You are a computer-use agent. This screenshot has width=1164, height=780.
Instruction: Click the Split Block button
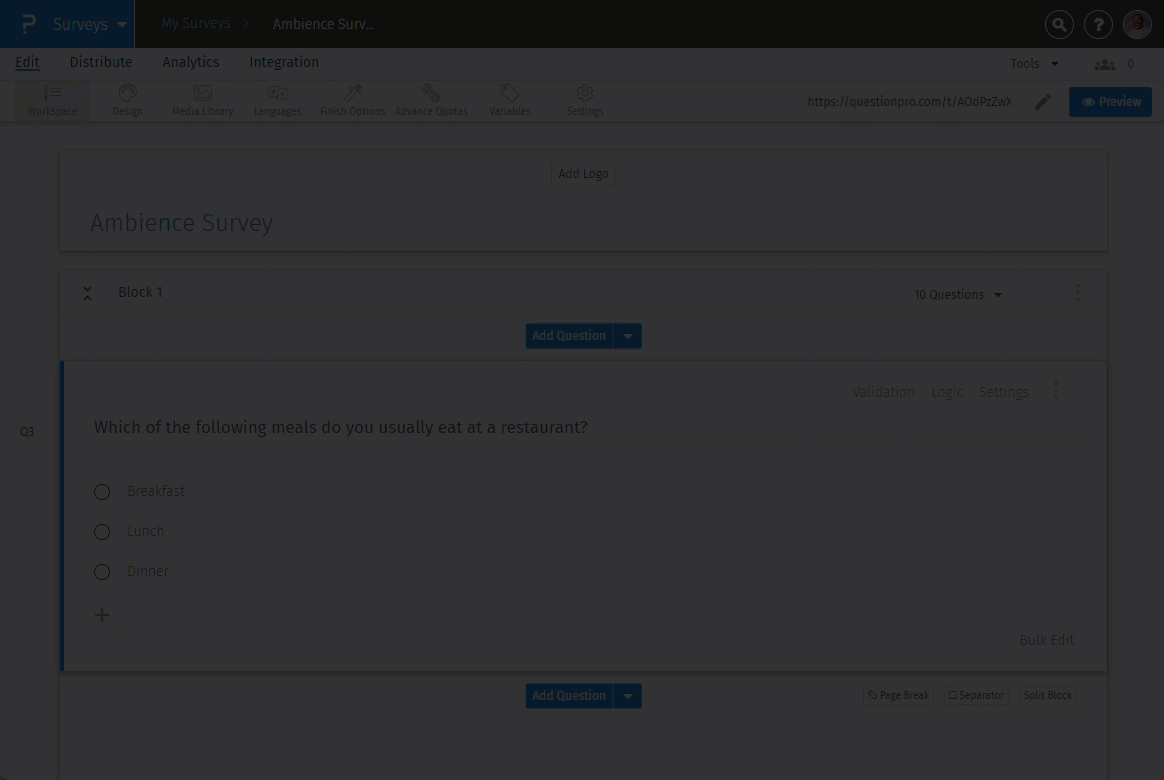[x=1047, y=695]
